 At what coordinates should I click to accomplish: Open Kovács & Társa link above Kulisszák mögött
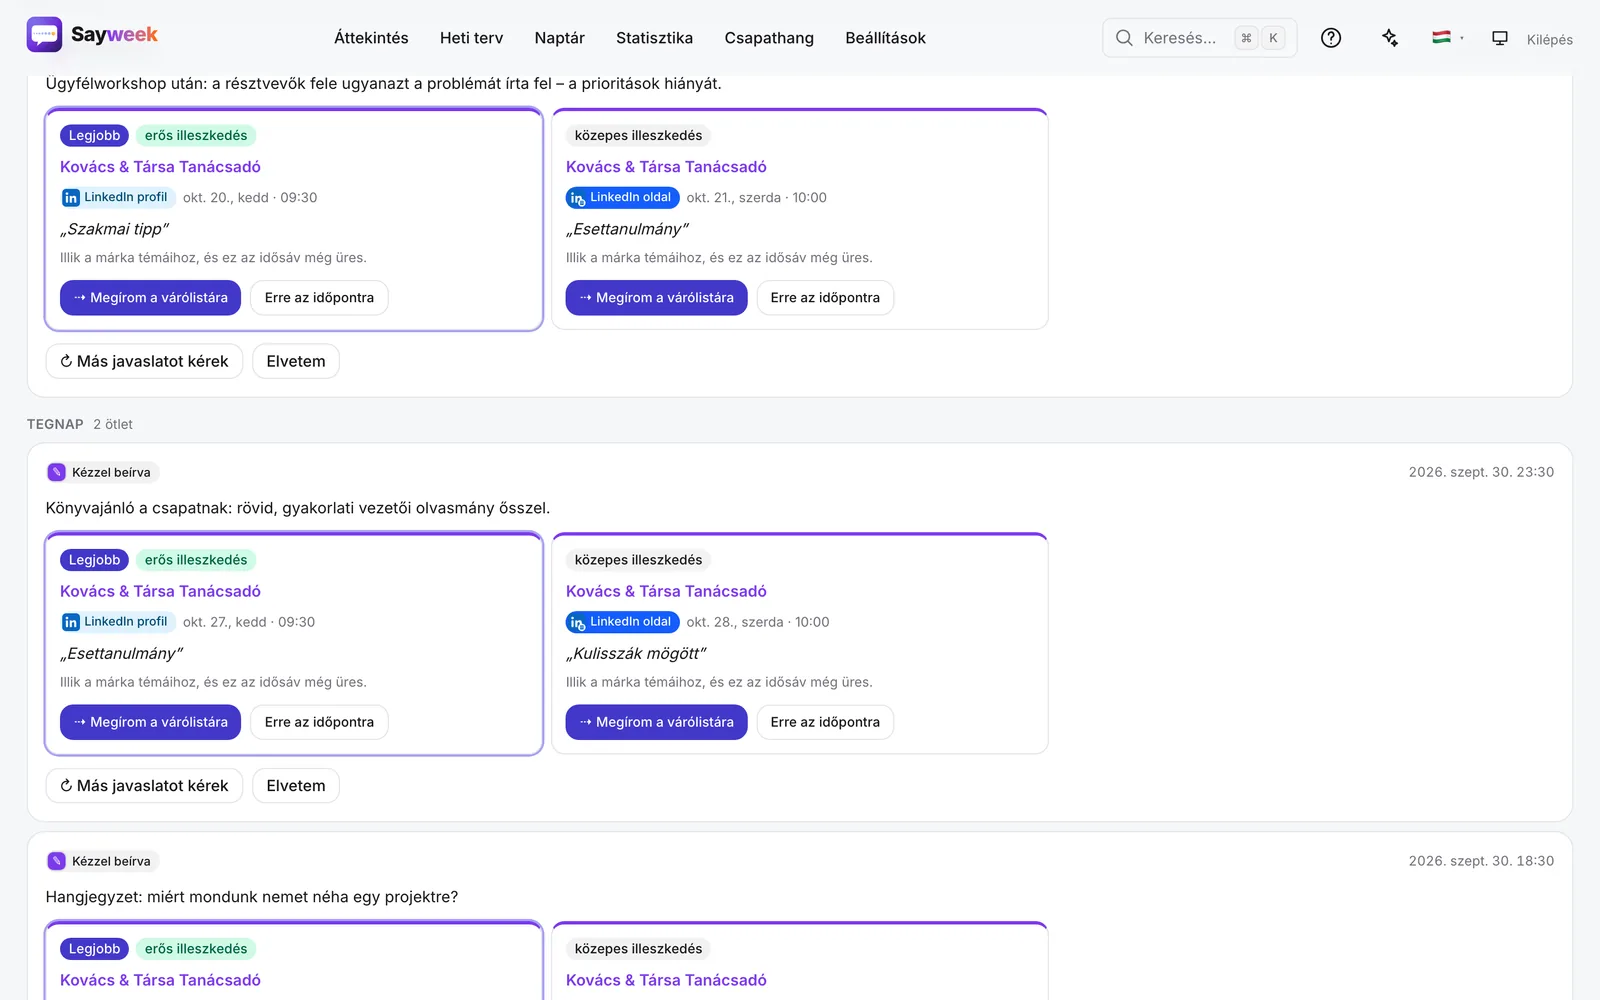pos(666,591)
